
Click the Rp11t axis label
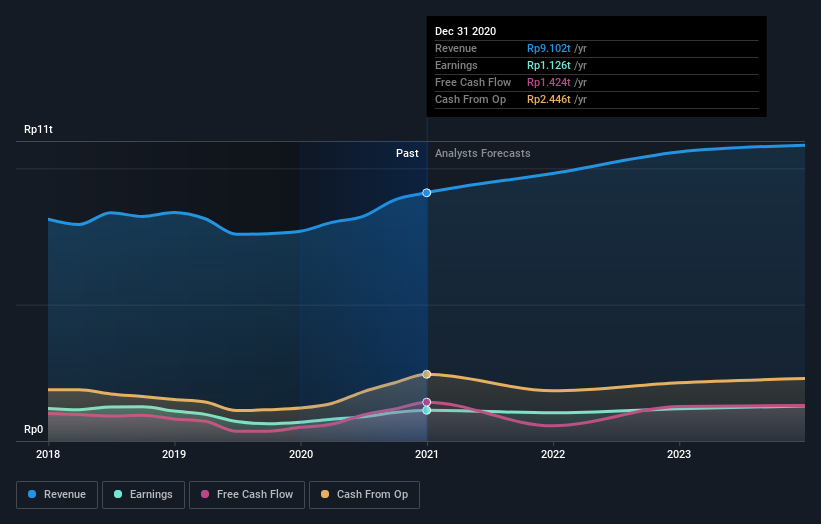[x=38, y=129]
